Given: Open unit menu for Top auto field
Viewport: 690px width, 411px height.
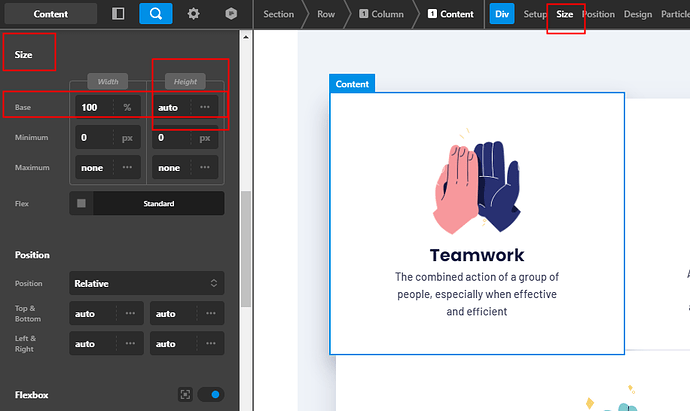Looking at the screenshot, I should click(130, 313).
